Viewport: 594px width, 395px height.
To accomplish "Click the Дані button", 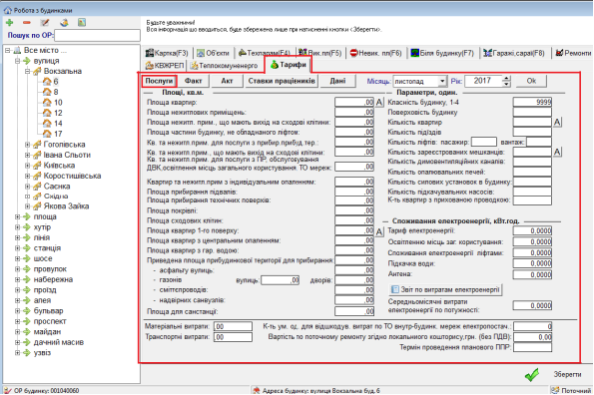I will tap(338, 81).
